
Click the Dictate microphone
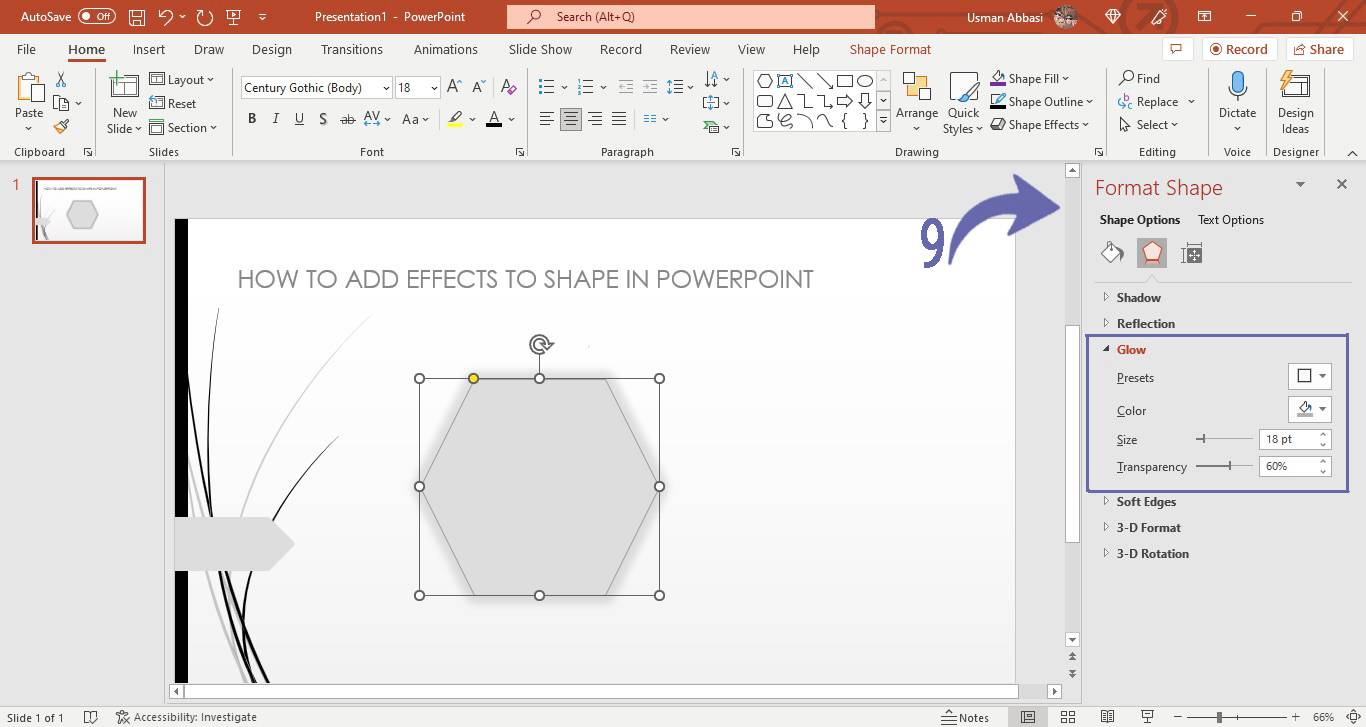coord(1237,103)
